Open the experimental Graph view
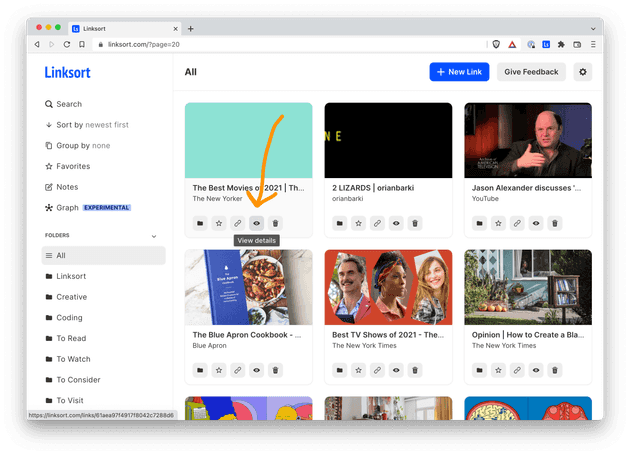630x455 pixels. click(x=88, y=208)
